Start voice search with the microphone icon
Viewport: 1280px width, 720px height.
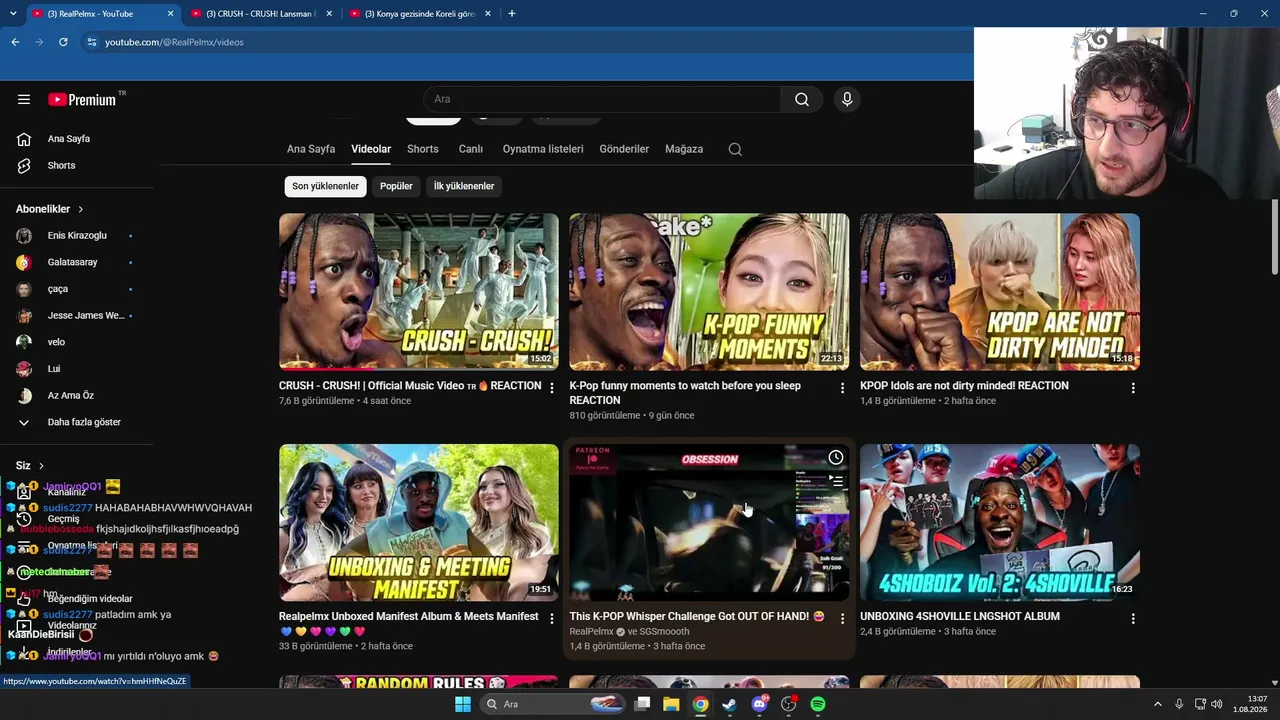(x=847, y=99)
